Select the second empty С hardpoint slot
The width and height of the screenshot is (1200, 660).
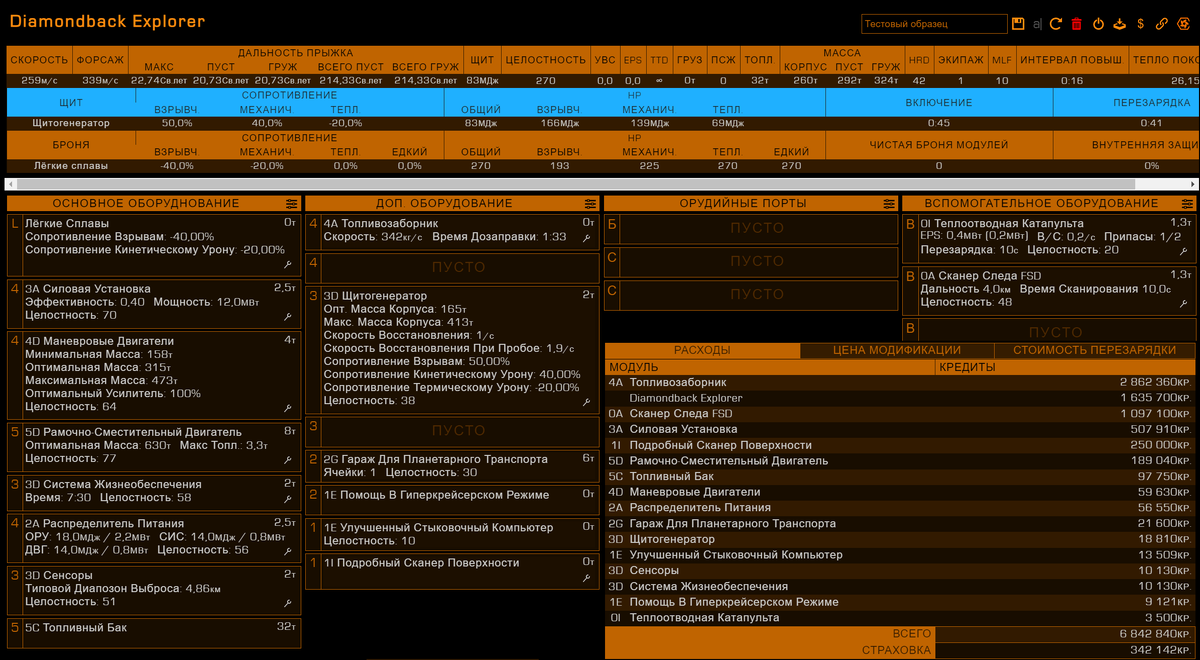[750, 294]
